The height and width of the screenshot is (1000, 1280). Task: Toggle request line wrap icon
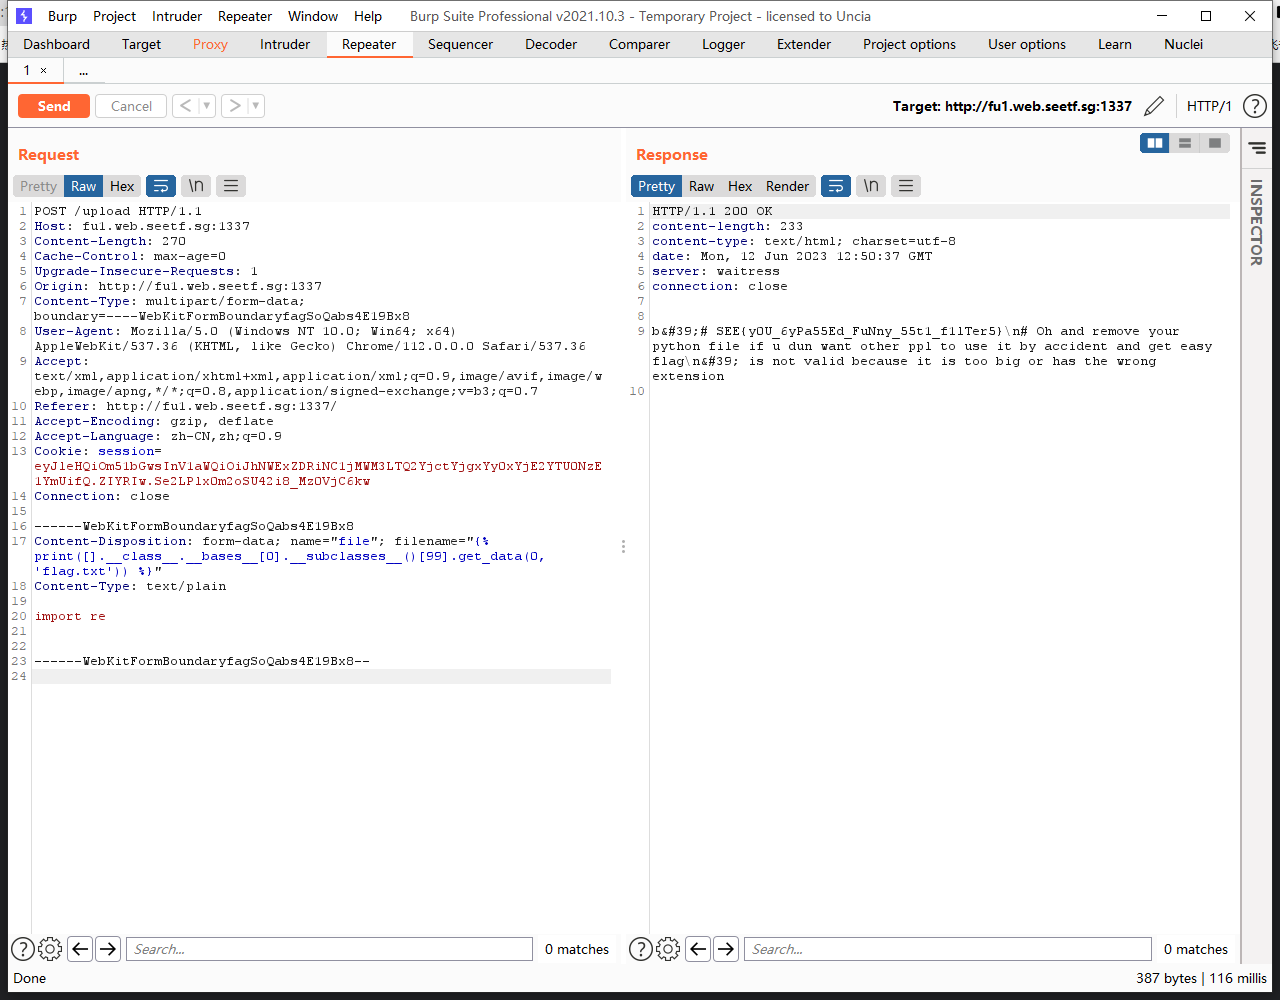pos(161,186)
